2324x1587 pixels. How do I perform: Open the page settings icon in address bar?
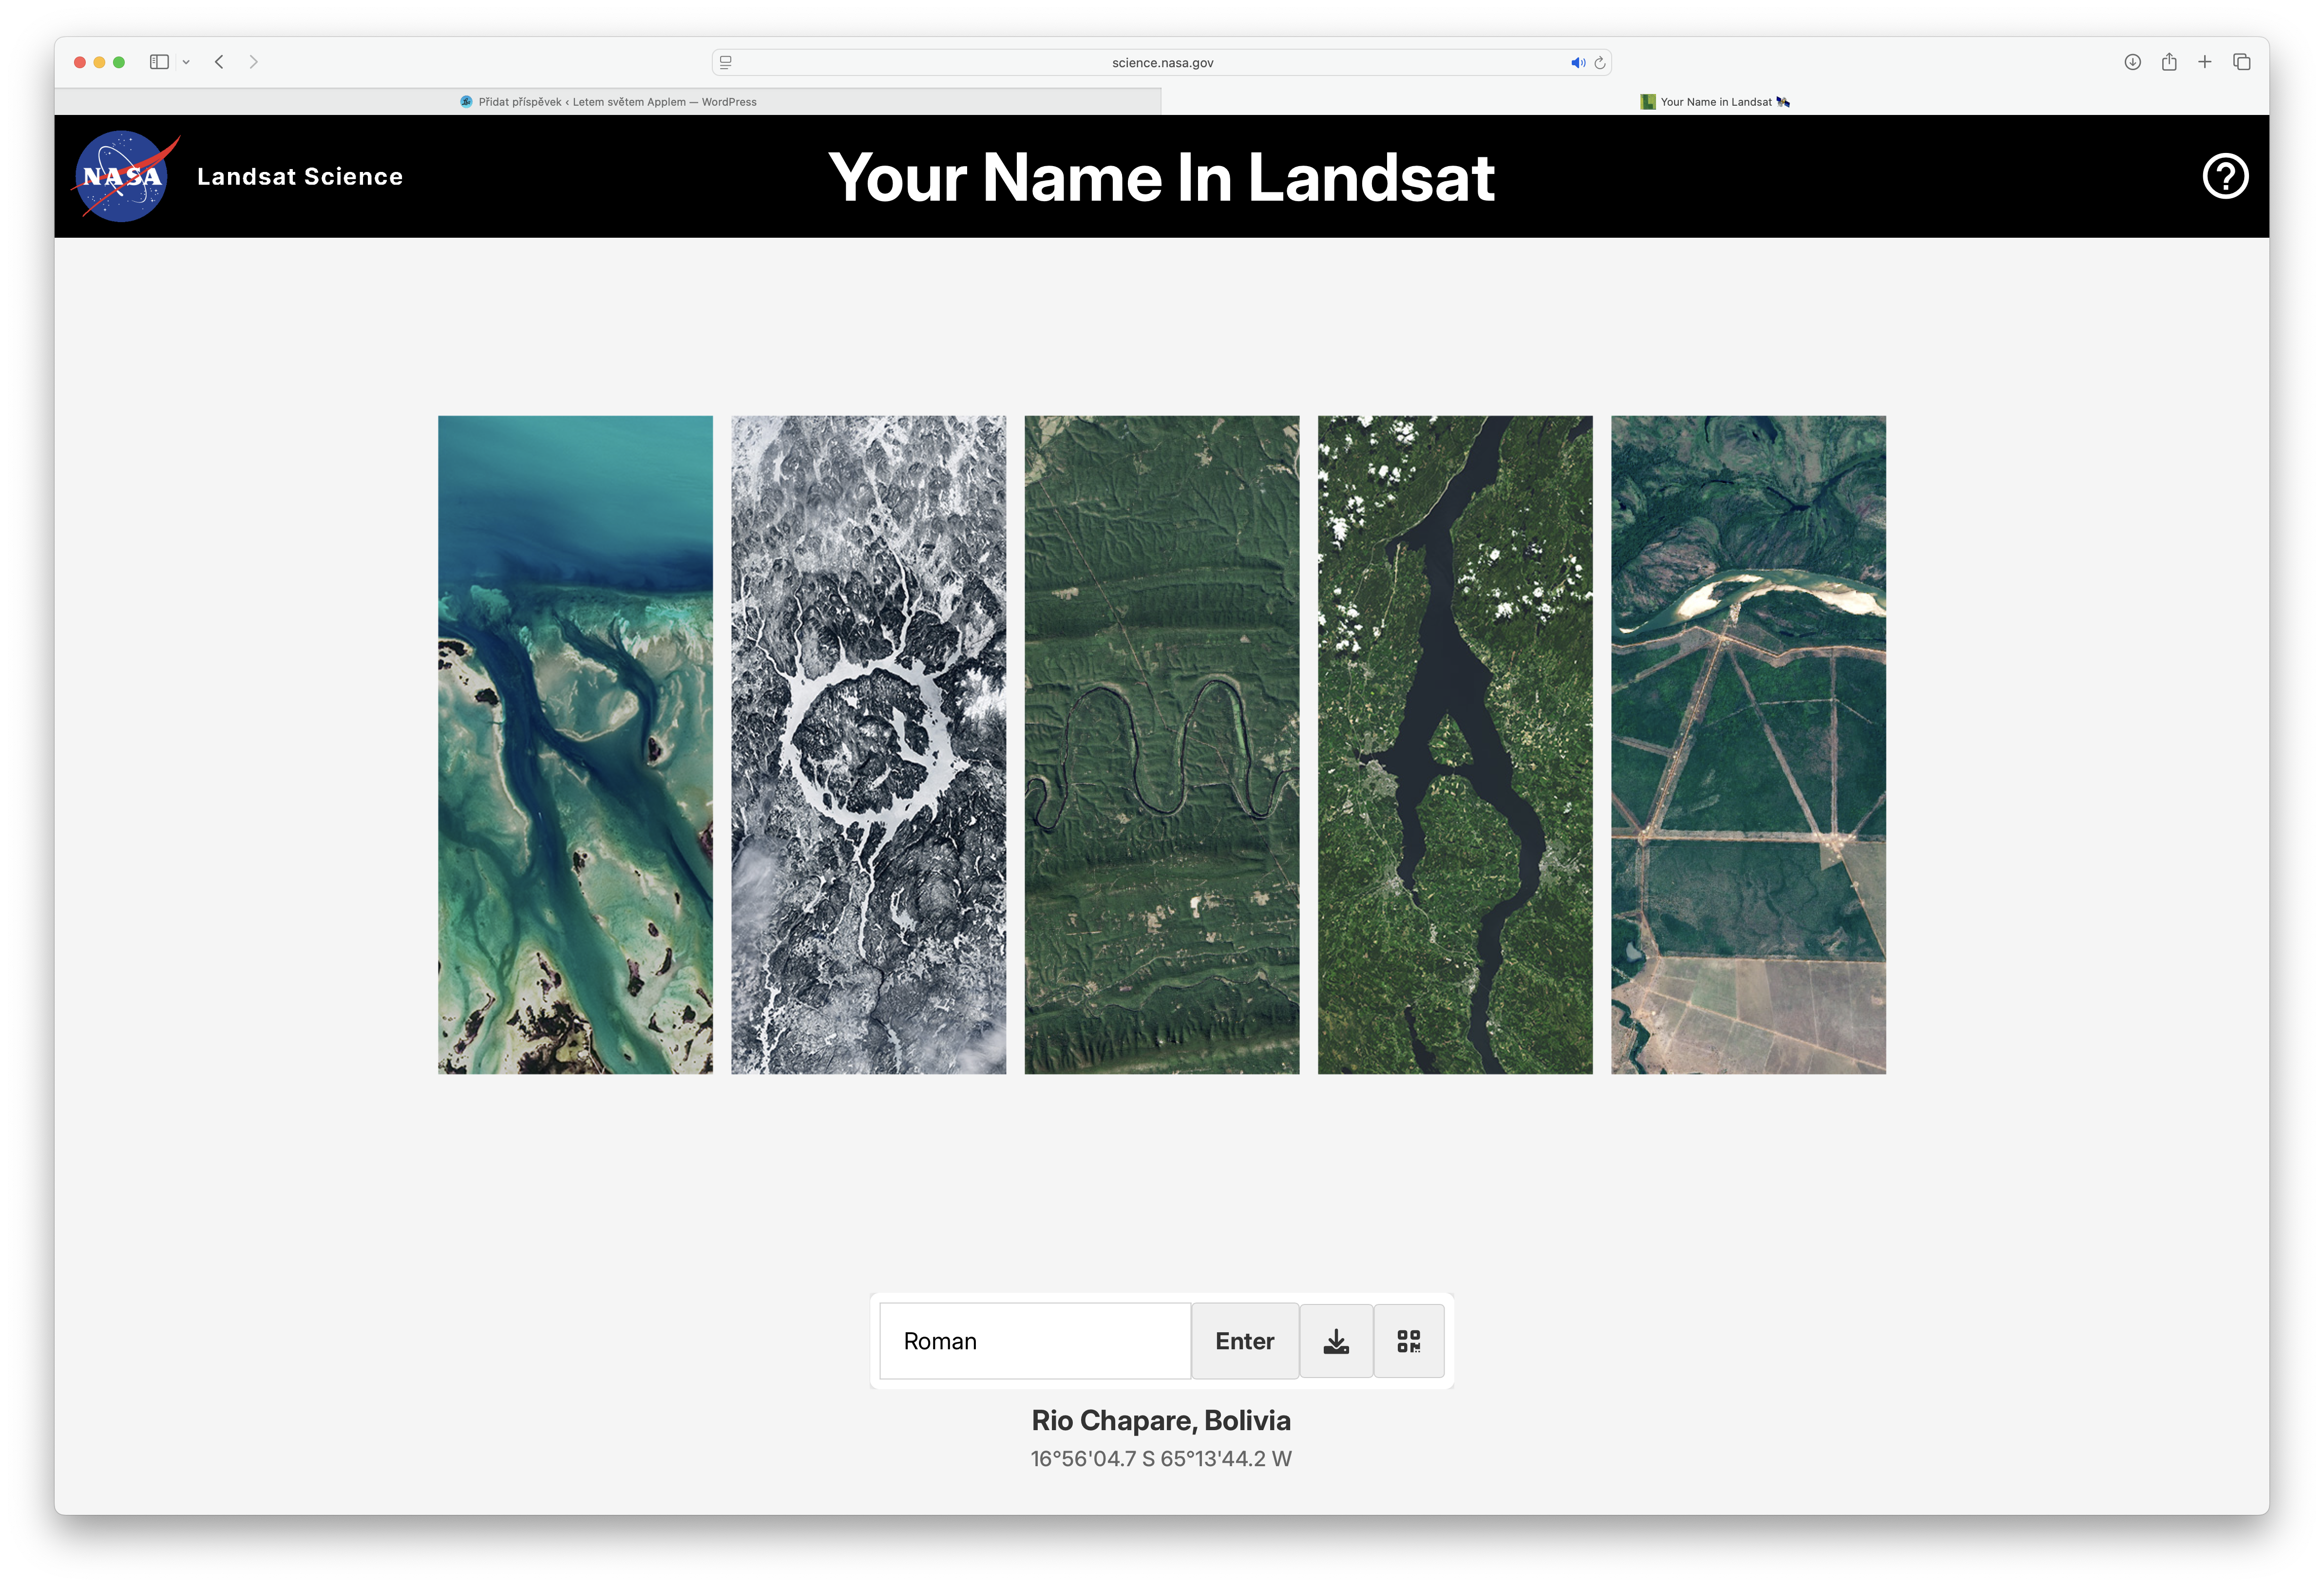coord(726,62)
